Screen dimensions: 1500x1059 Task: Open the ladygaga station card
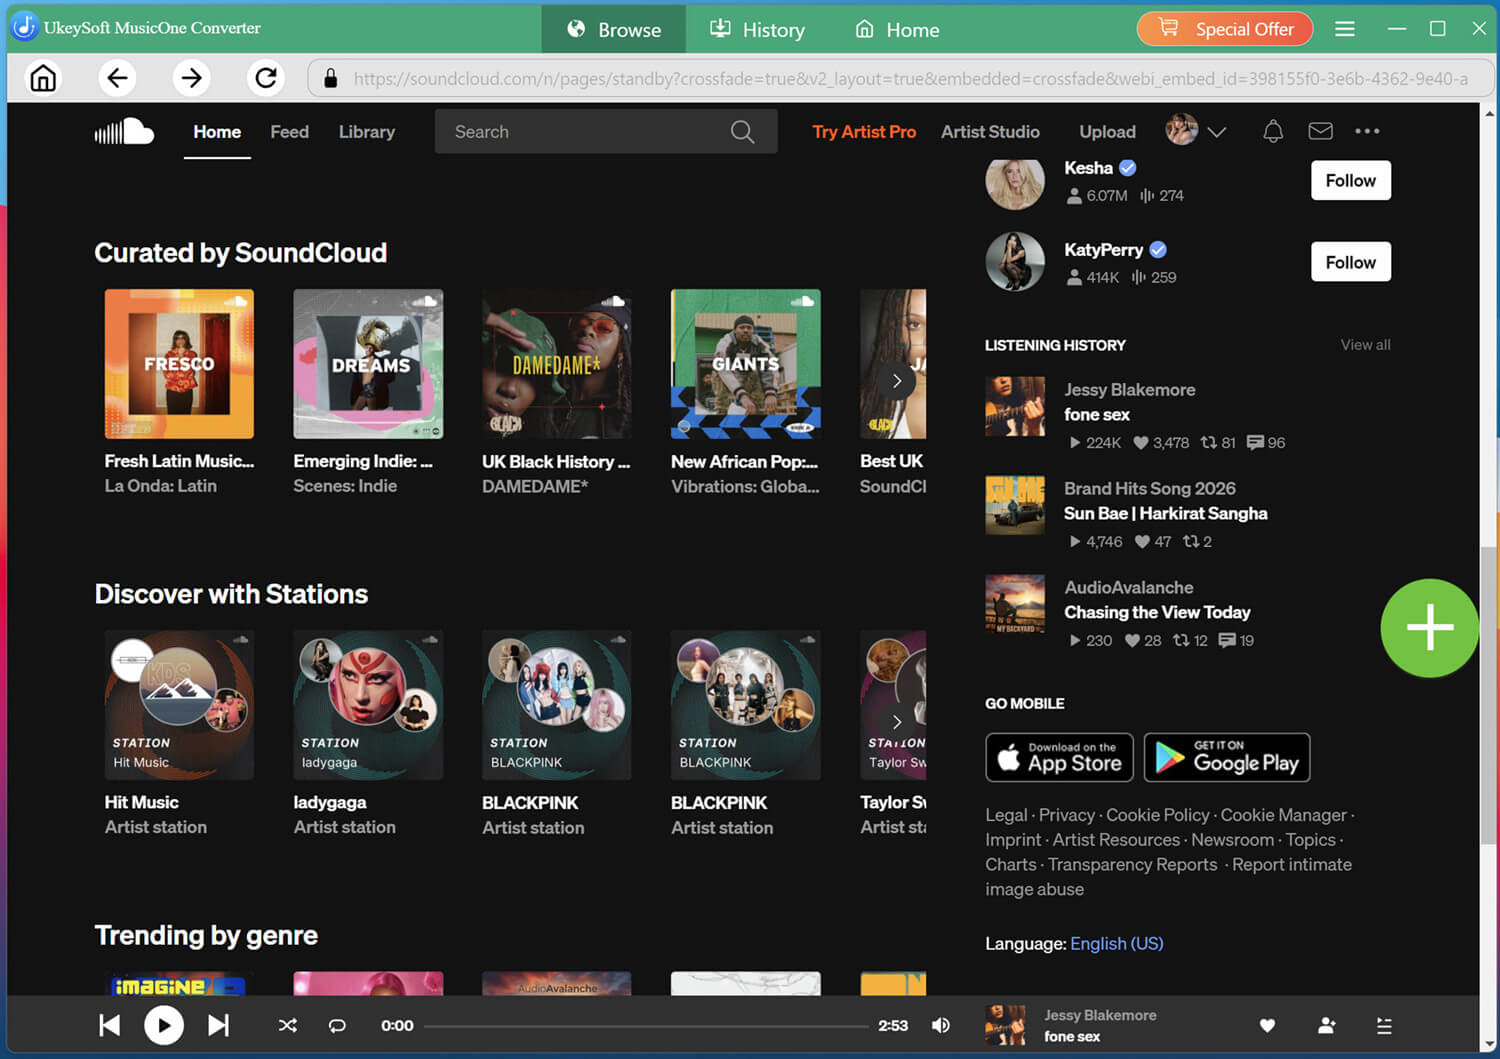click(368, 705)
